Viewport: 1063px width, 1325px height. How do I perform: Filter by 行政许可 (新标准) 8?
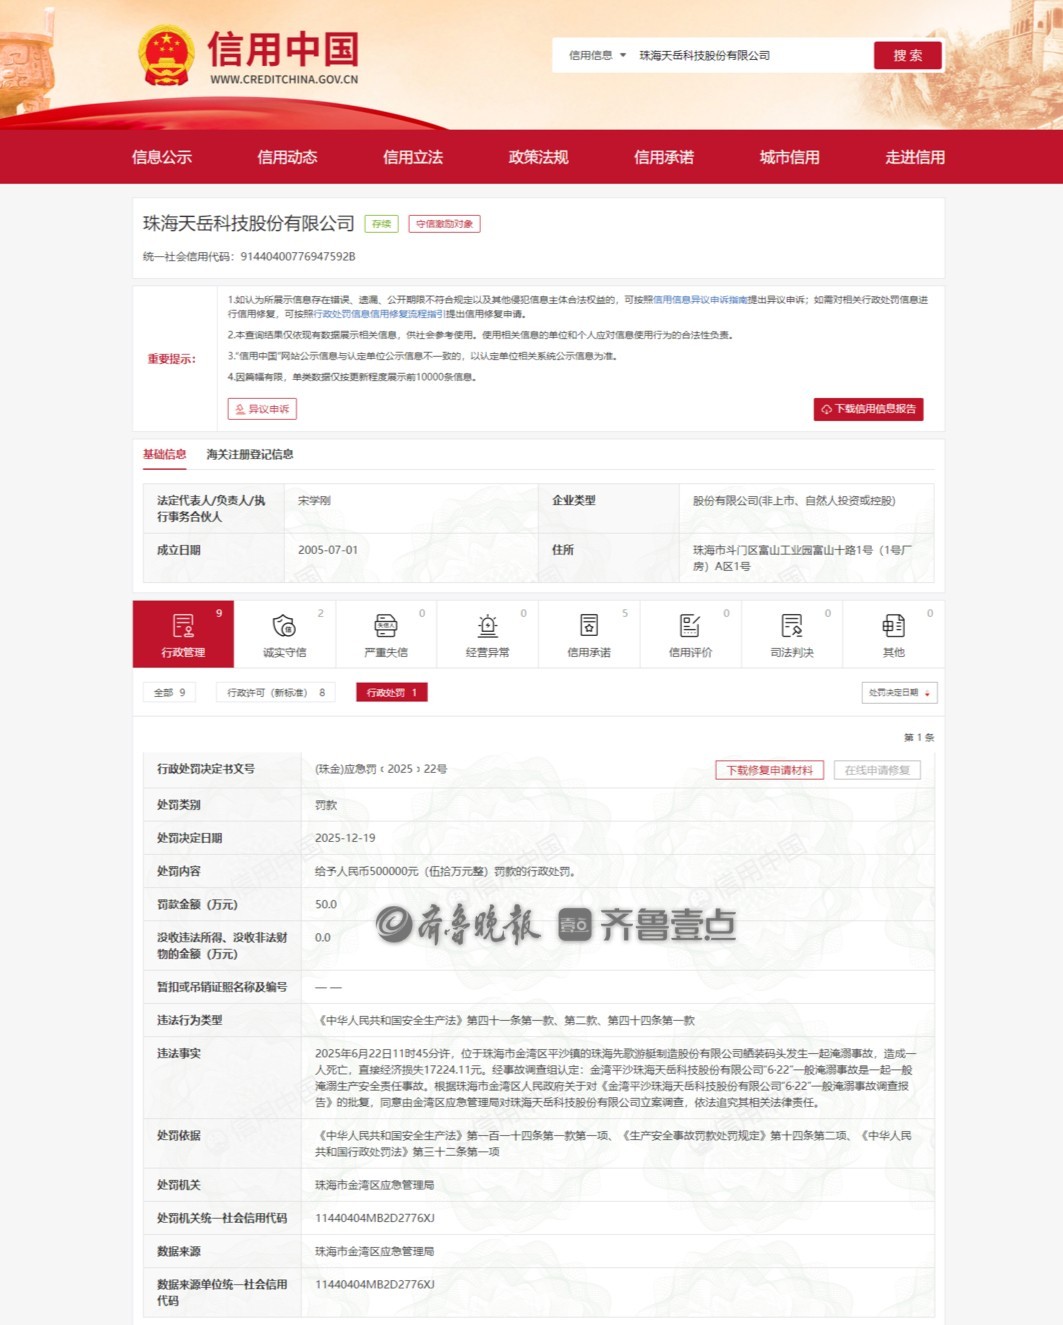click(x=275, y=692)
